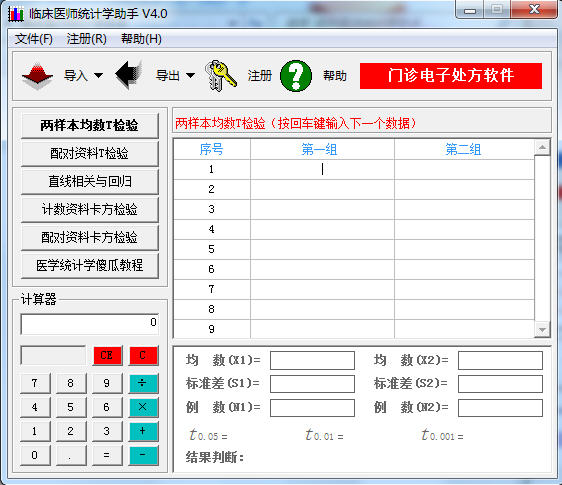The width and height of the screenshot is (562, 485).
Task: Click the keys registration icon
Action: click(x=220, y=76)
